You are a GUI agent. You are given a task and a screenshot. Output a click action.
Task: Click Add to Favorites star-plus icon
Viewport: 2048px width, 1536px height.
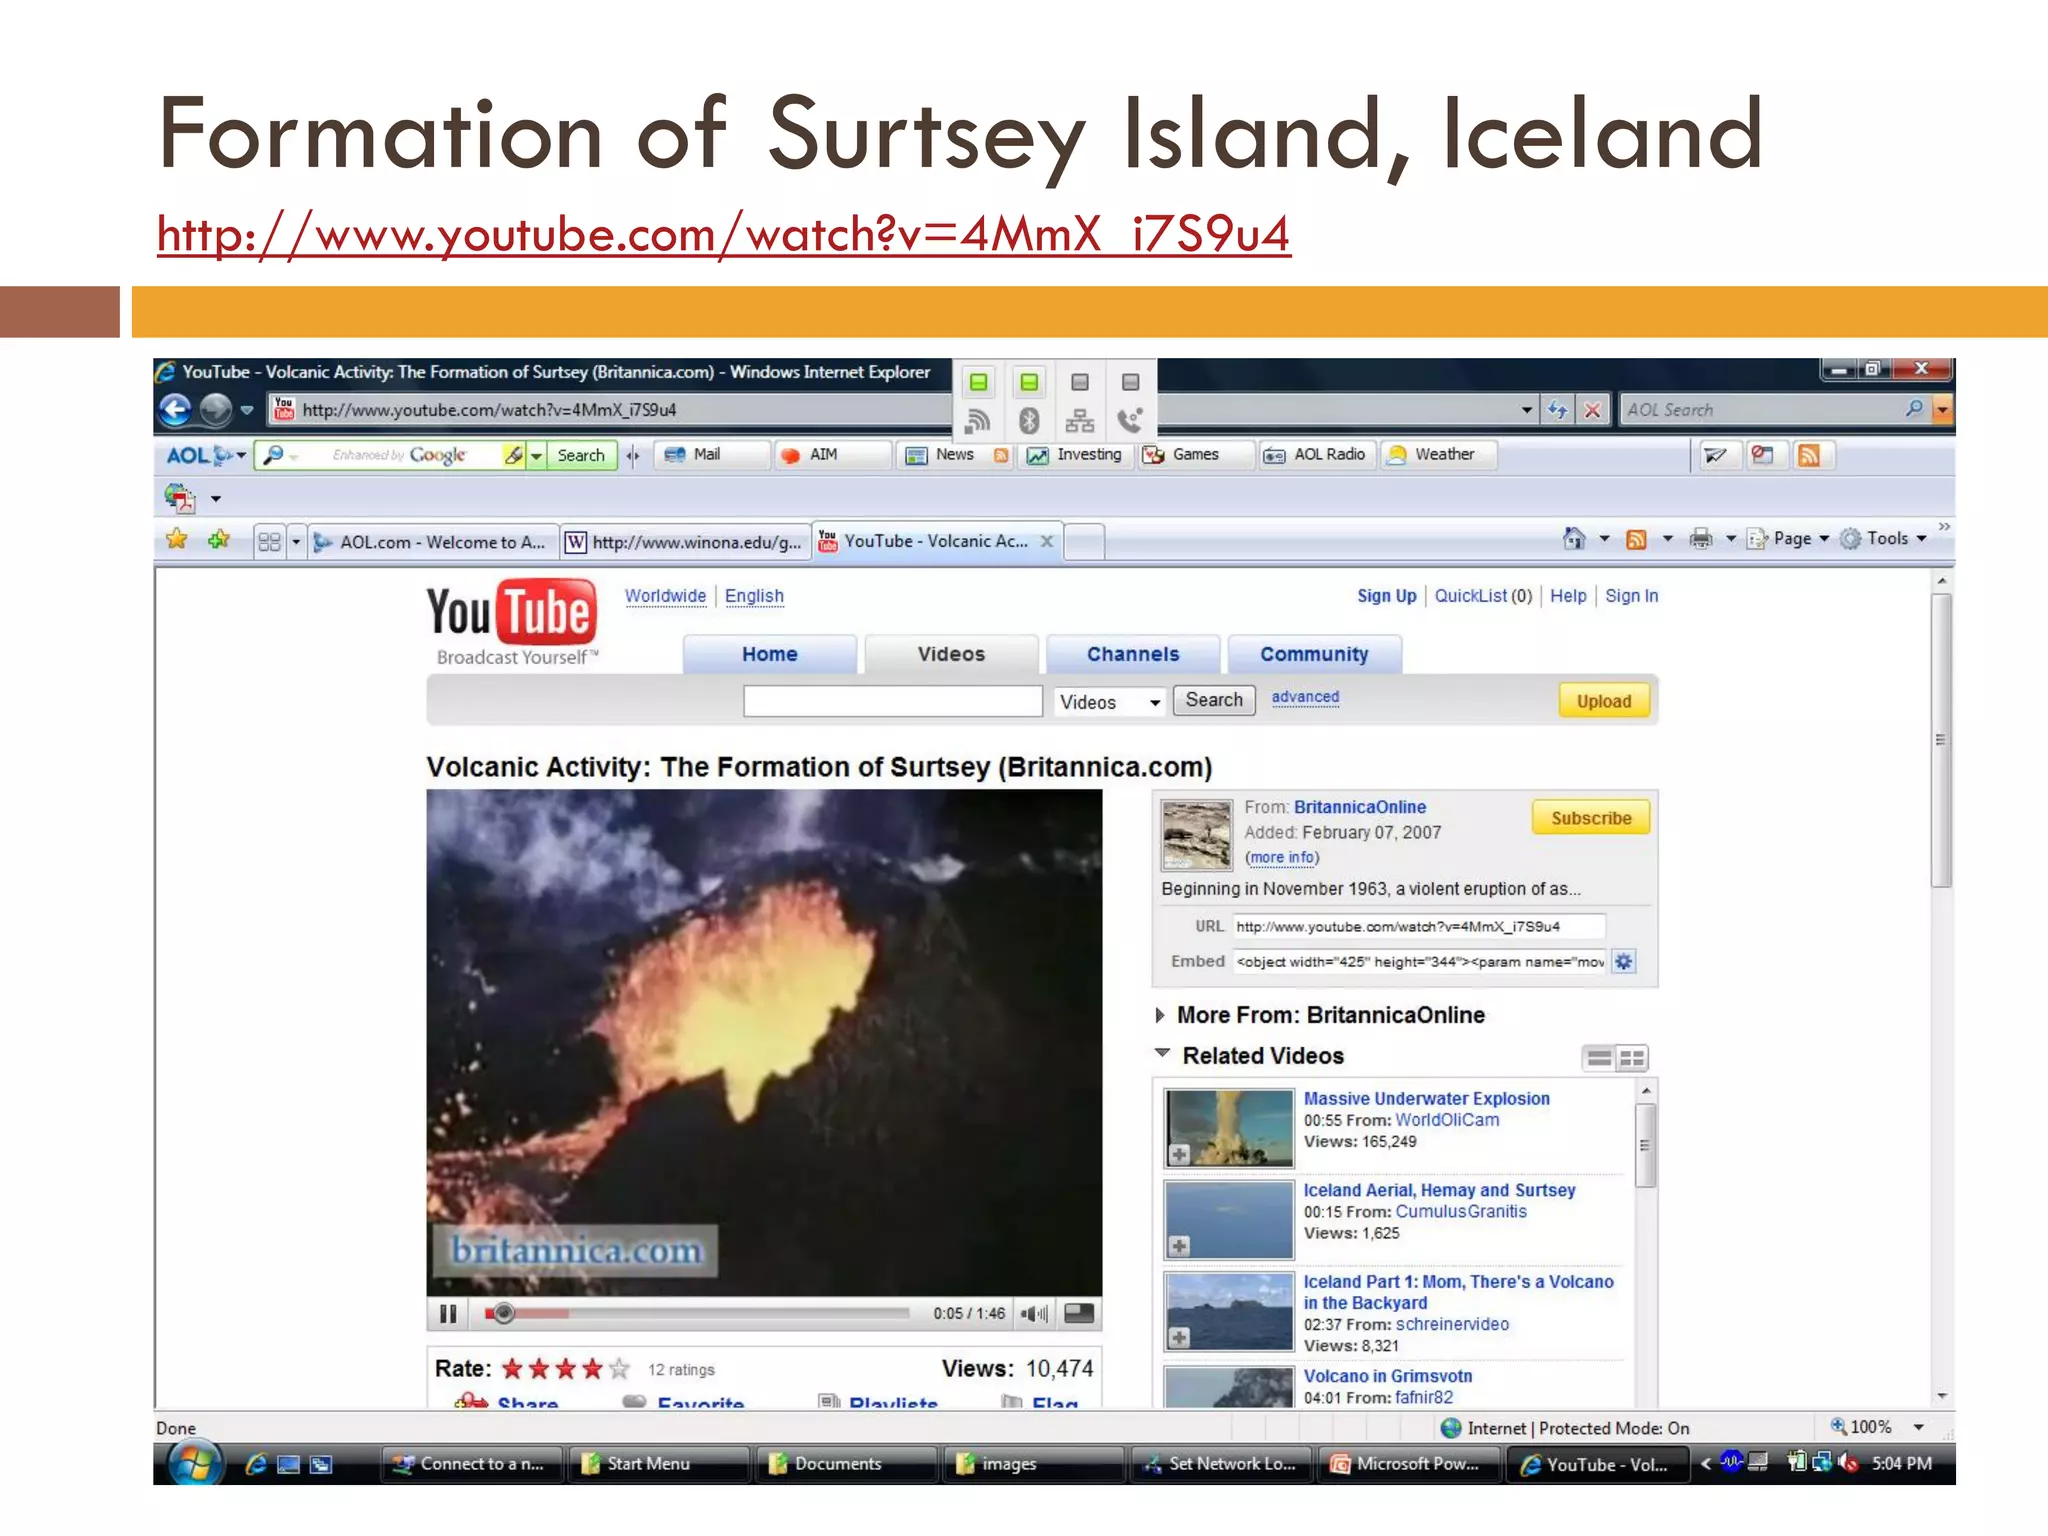[x=219, y=540]
